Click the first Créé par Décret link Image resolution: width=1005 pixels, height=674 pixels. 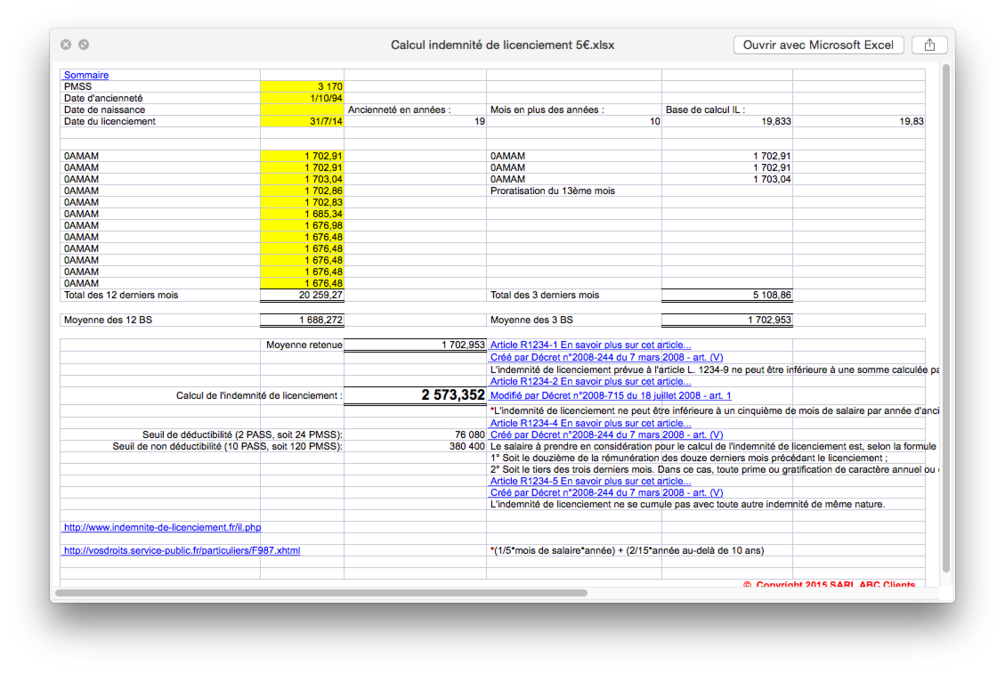point(608,356)
